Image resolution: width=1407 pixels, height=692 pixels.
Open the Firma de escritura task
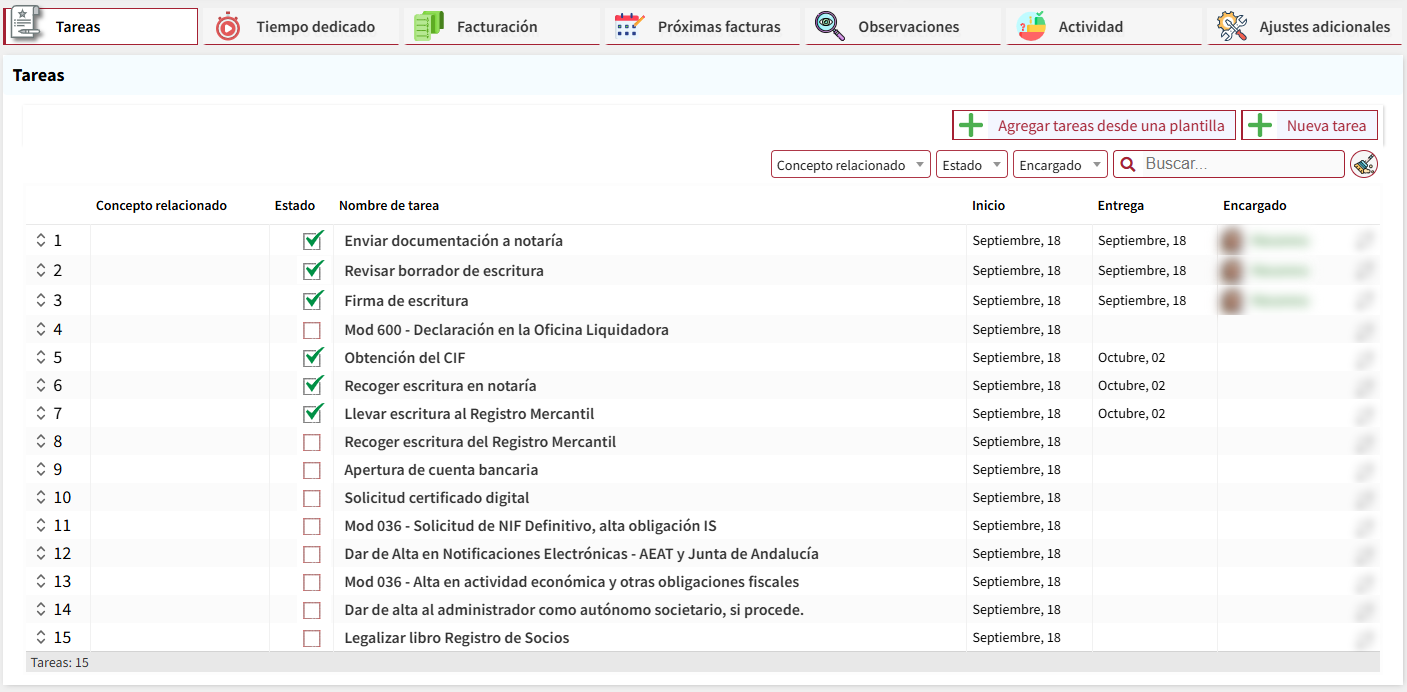(406, 301)
